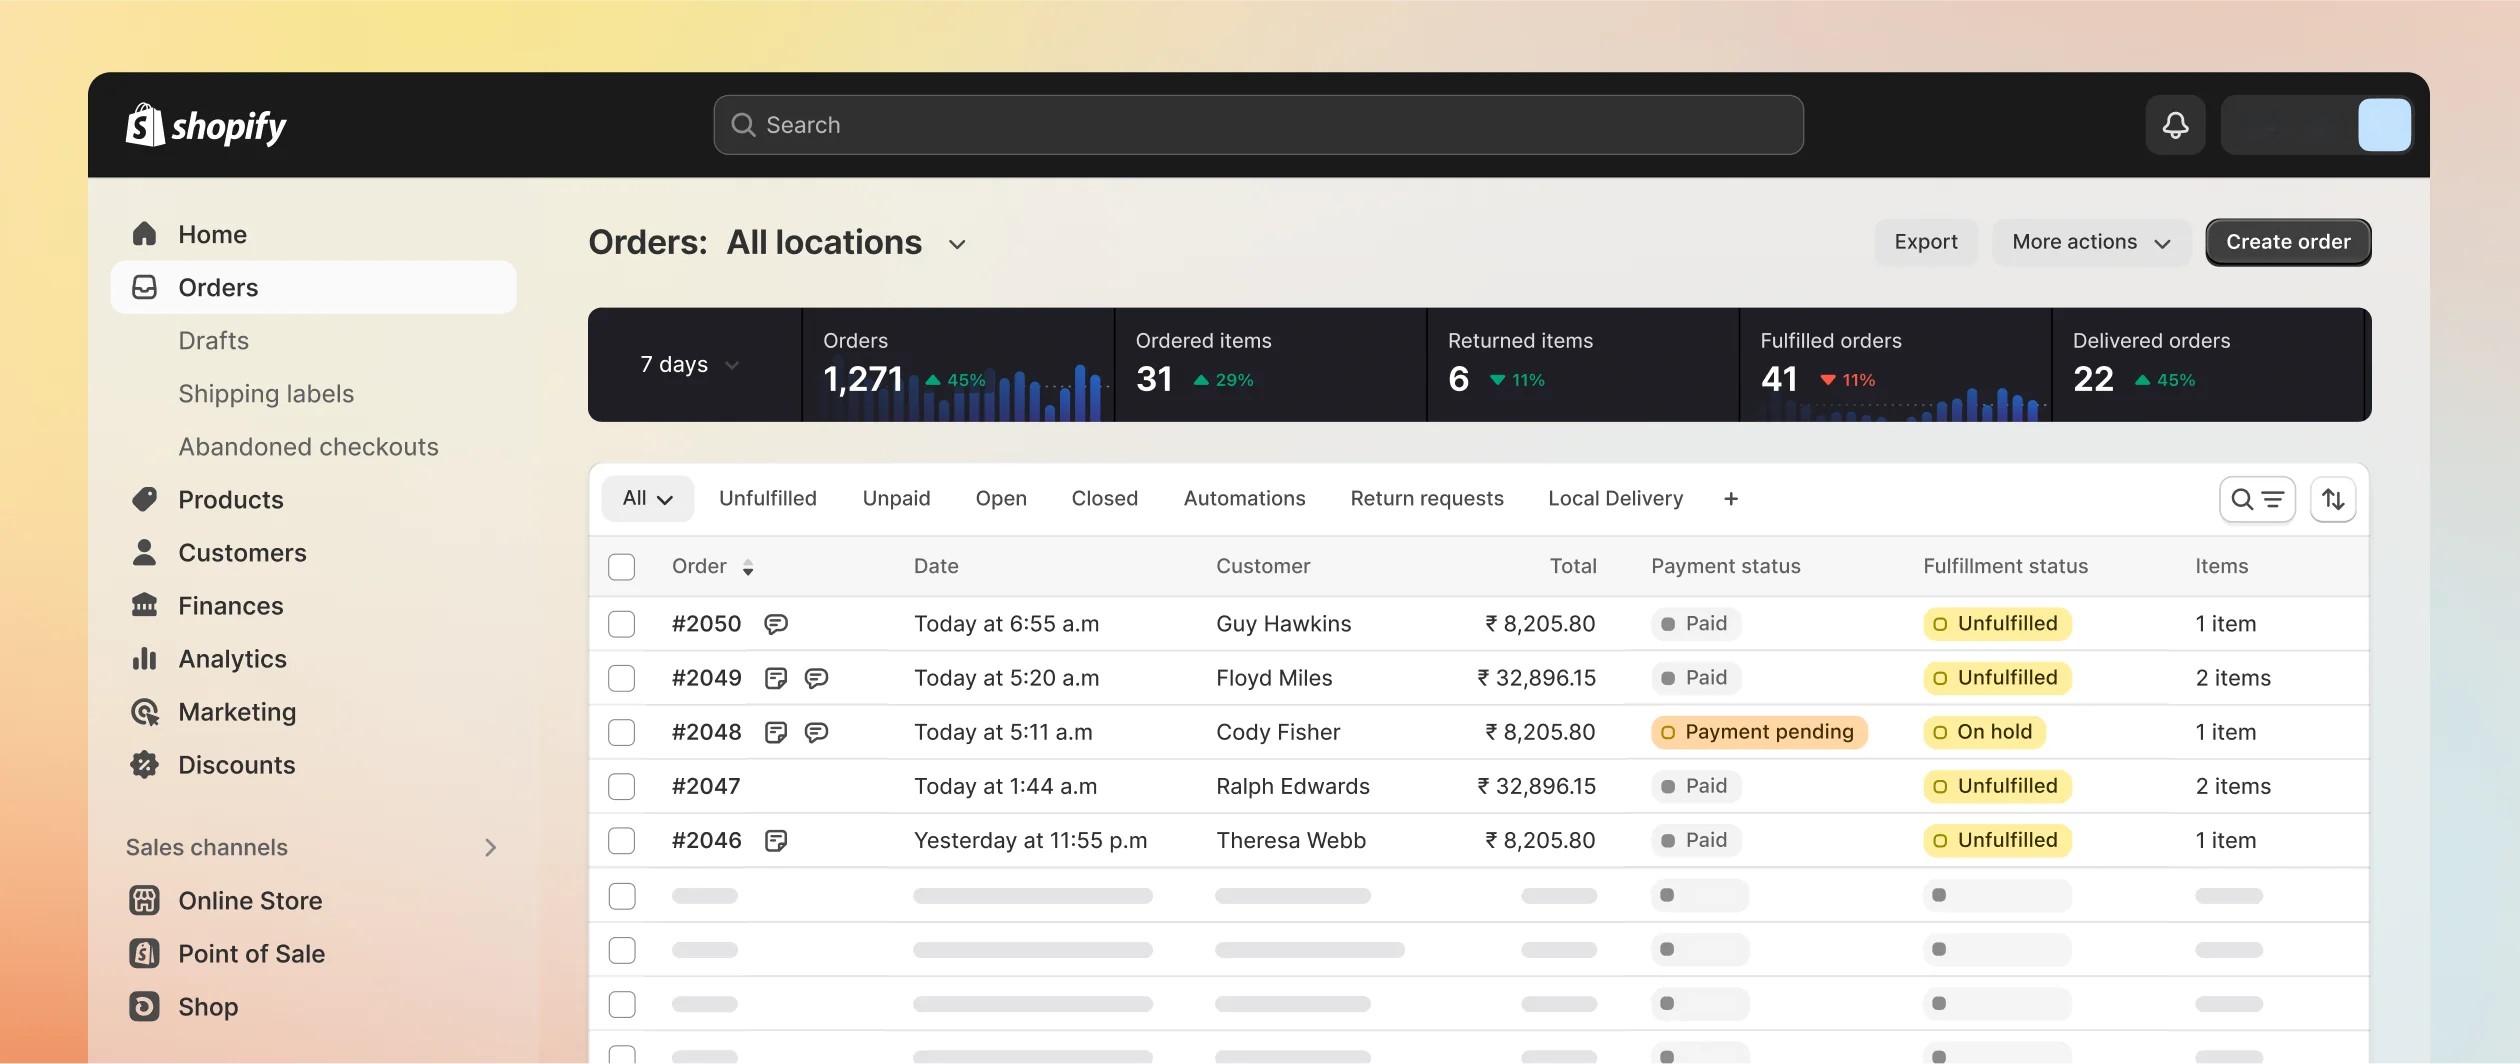This screenshot has height=1064, width=2520.
Task: Open the sort orders button
Action: pos(2333,499)
